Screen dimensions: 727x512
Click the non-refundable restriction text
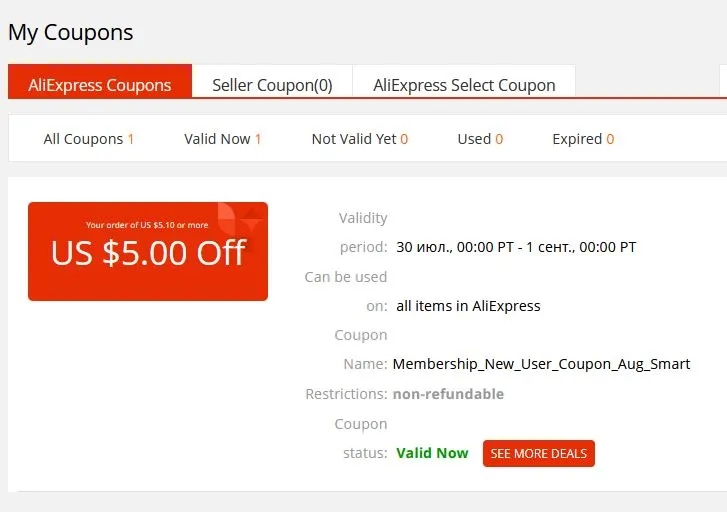448,394
